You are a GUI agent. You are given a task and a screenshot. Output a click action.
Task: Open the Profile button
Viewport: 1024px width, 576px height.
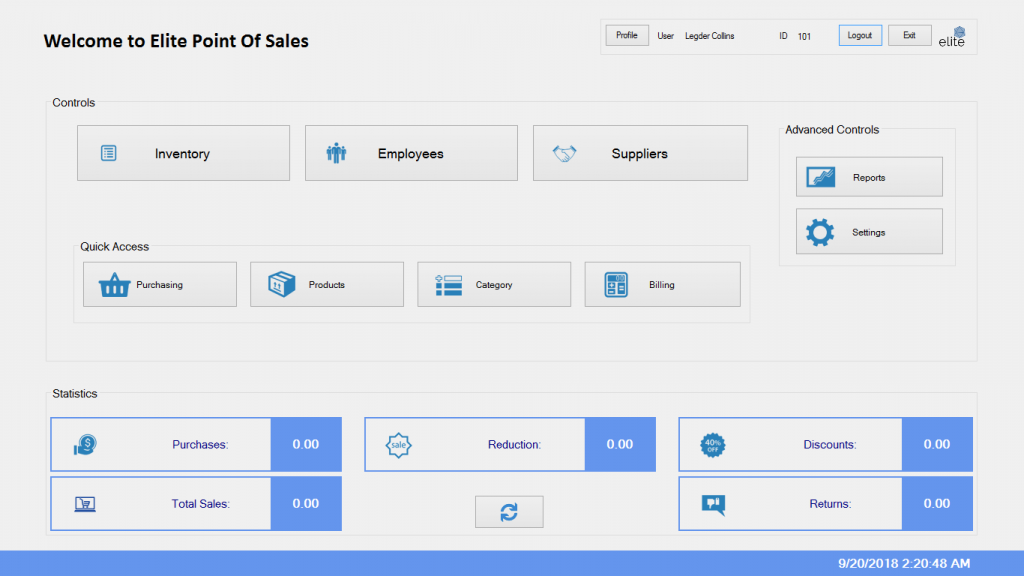(627, 35)
